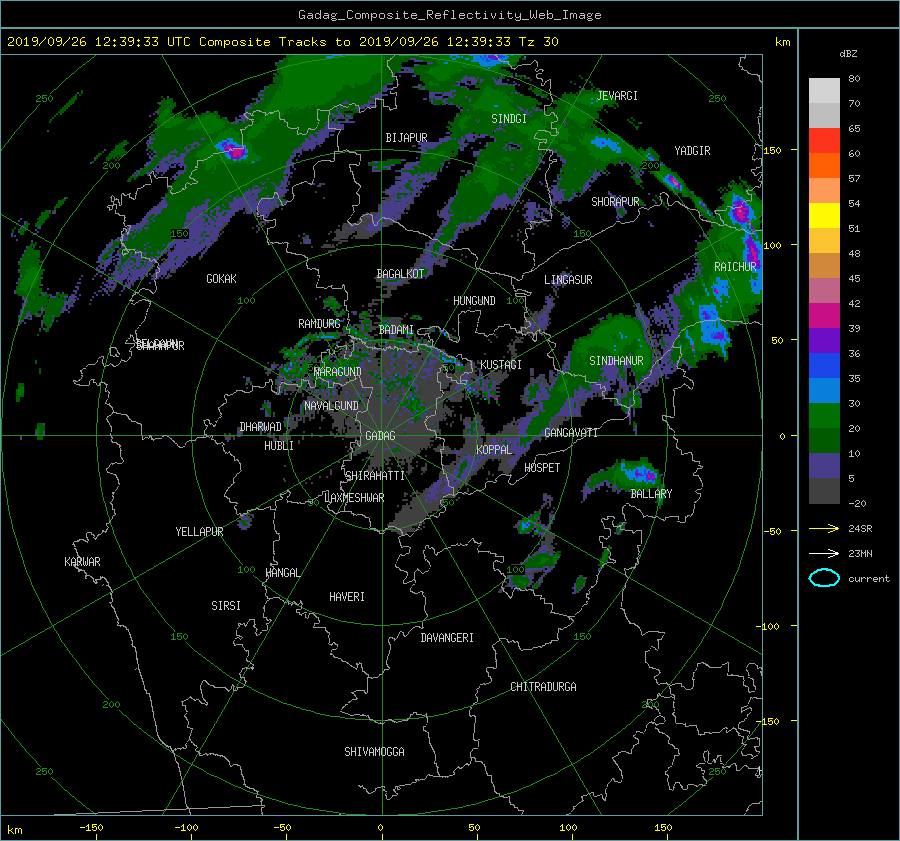
Task: Click the DHARWAD city label
Action: point(260,427)
